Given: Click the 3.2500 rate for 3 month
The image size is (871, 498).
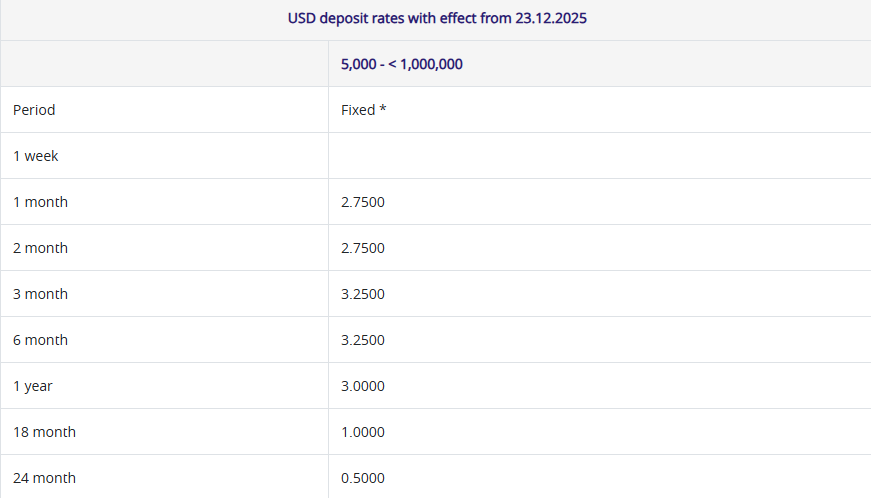Looking at the screenshot, I should point(363,294).
